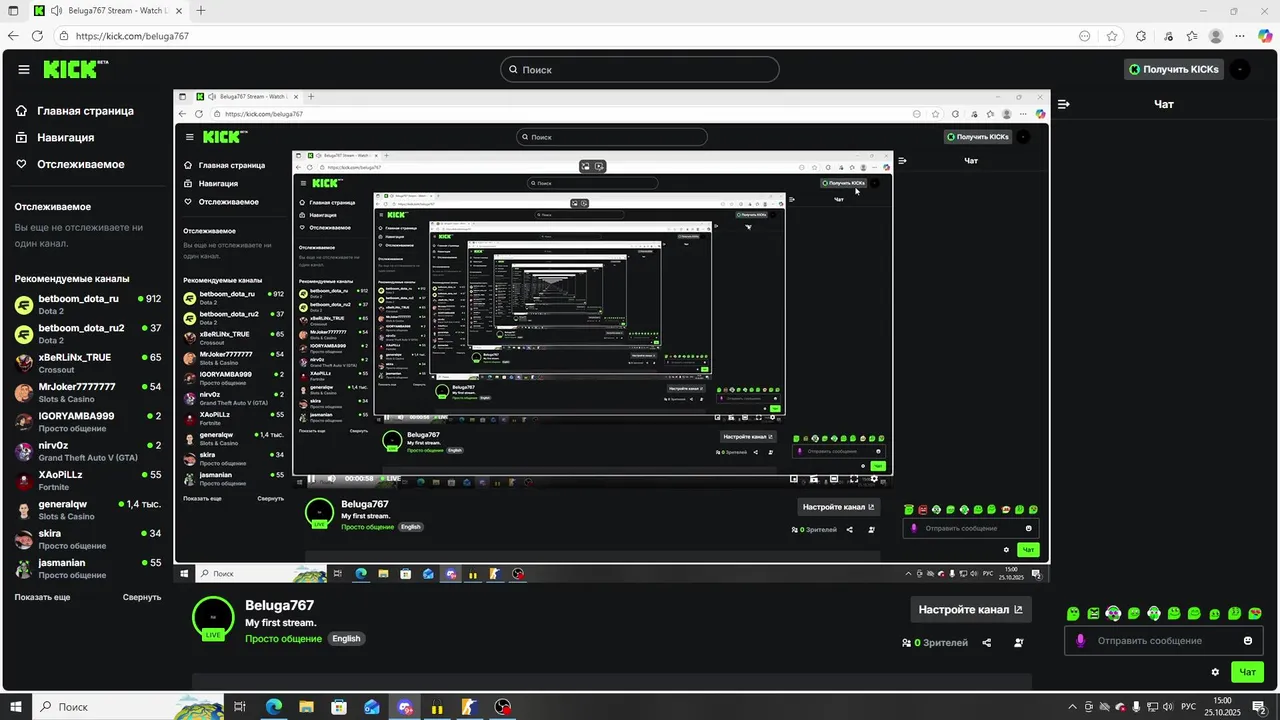Open File Explorer from the taskbar
This screenshot has height=720, width=1280.
coord(306,707)
